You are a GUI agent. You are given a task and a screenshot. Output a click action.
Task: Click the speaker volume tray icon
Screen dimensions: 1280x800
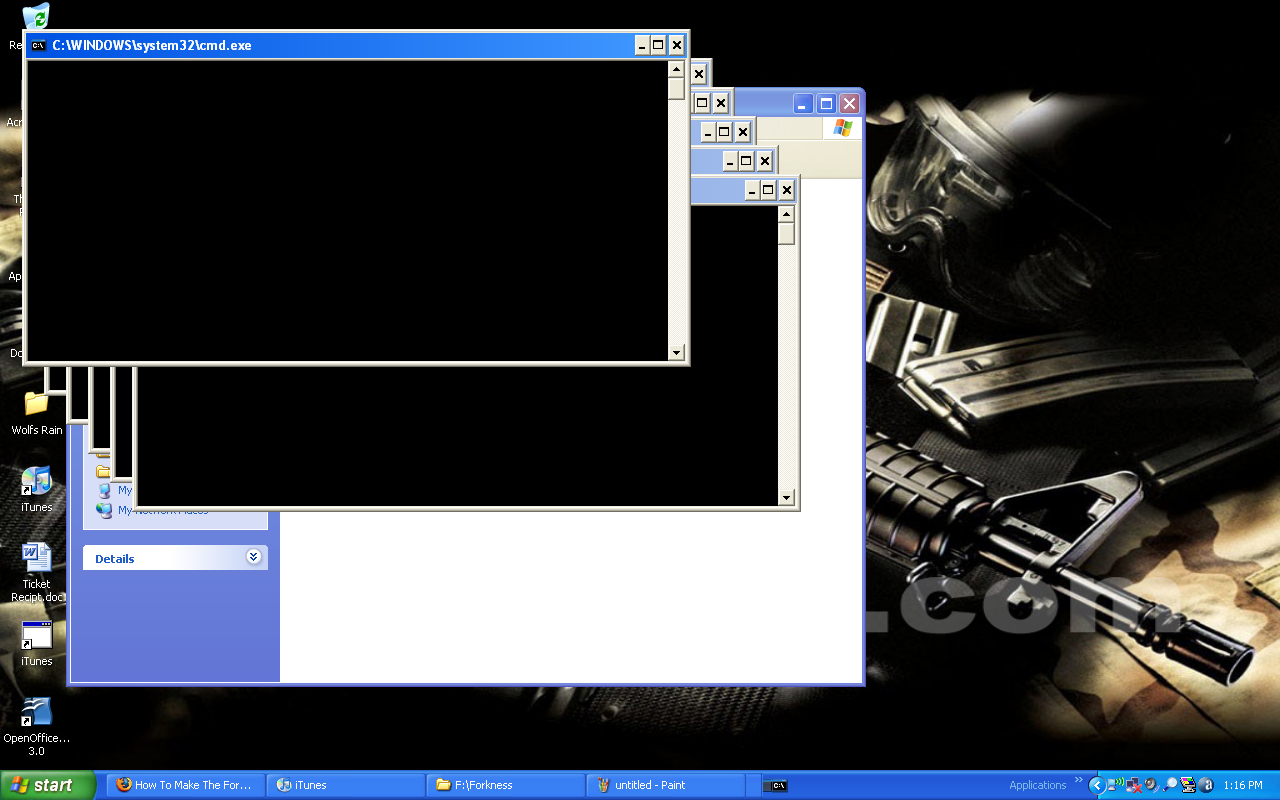(1151, 785)
